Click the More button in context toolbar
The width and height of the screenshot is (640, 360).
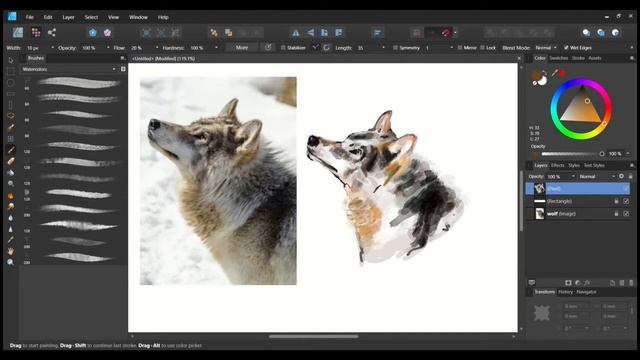[242, 48]
